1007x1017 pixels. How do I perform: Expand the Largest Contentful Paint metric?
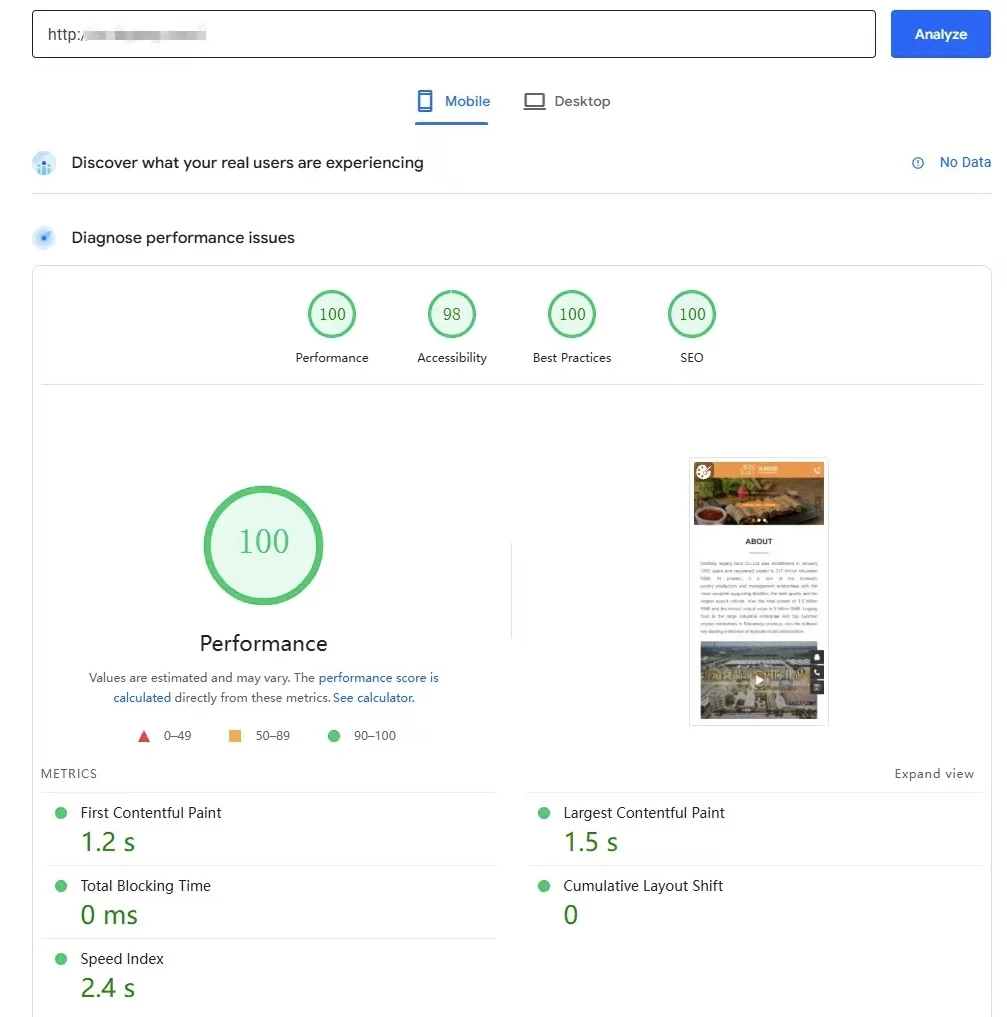click(x=644, y=813)
